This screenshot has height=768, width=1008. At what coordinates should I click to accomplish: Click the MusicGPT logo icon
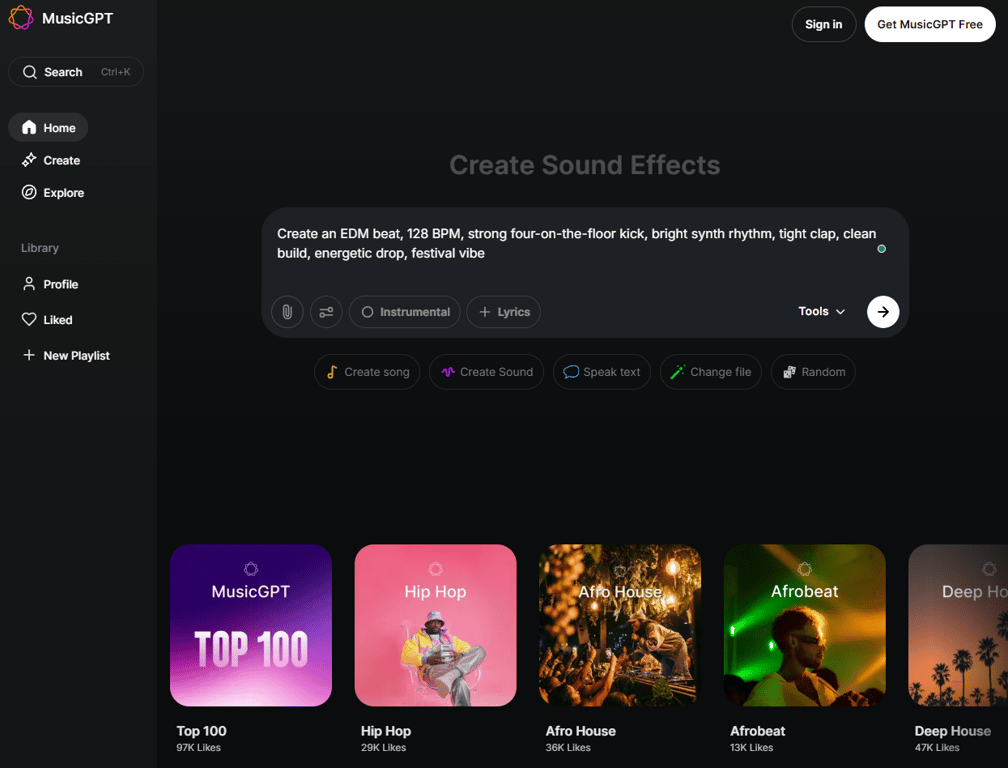[x=21, y=18]
